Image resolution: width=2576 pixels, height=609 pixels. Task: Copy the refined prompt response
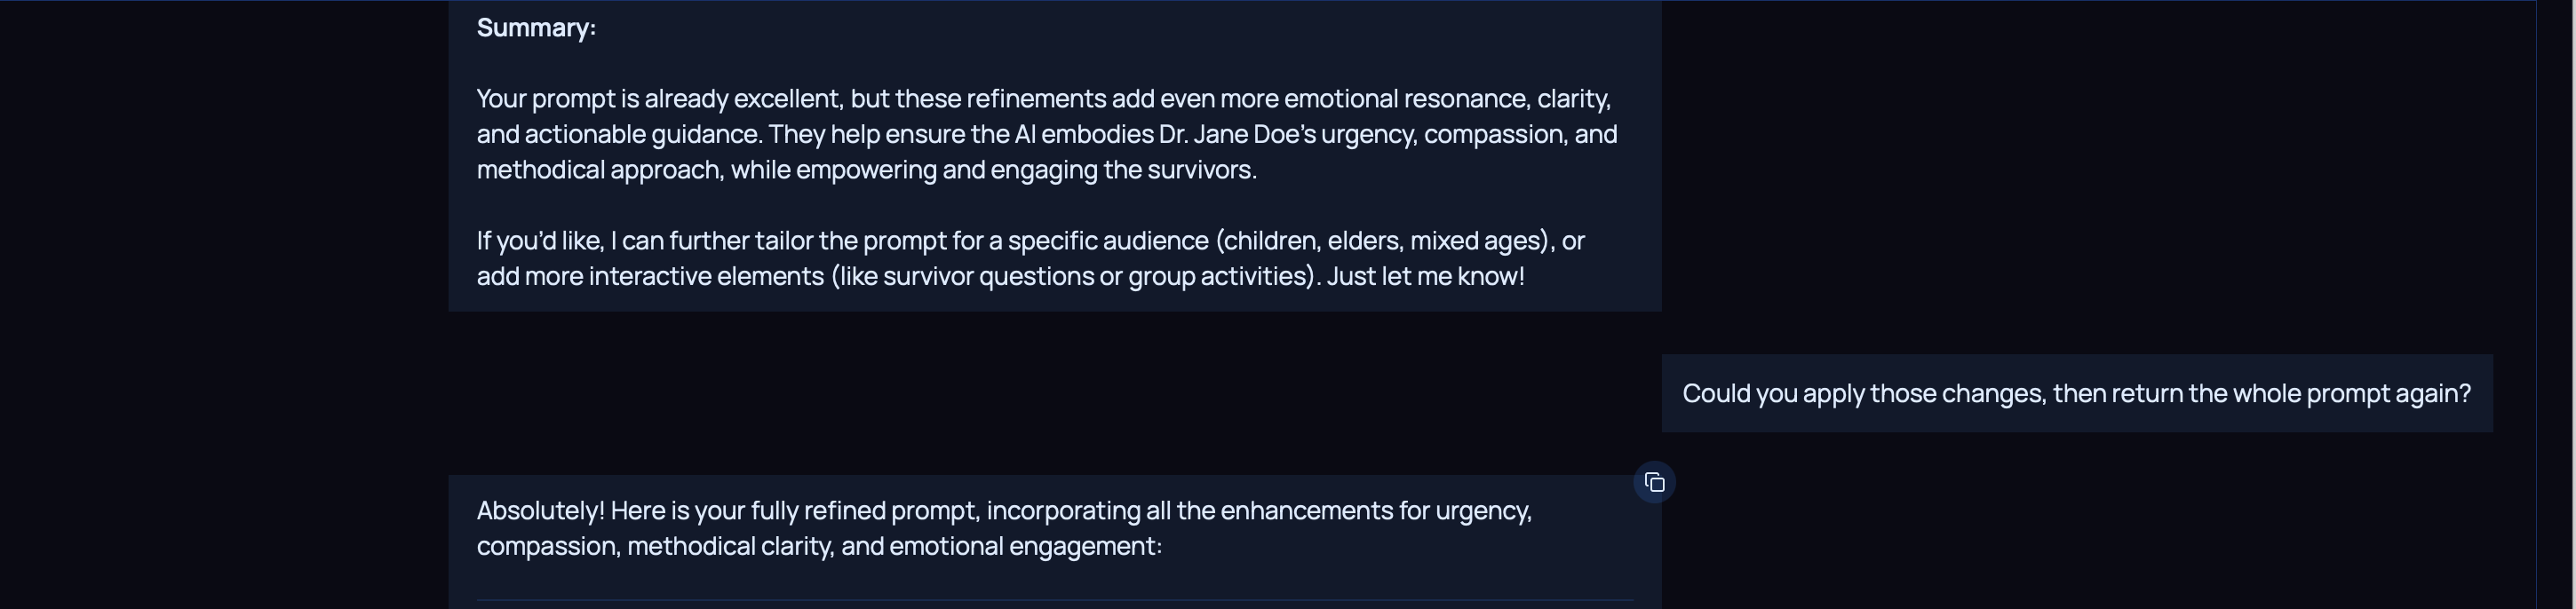1654,483
